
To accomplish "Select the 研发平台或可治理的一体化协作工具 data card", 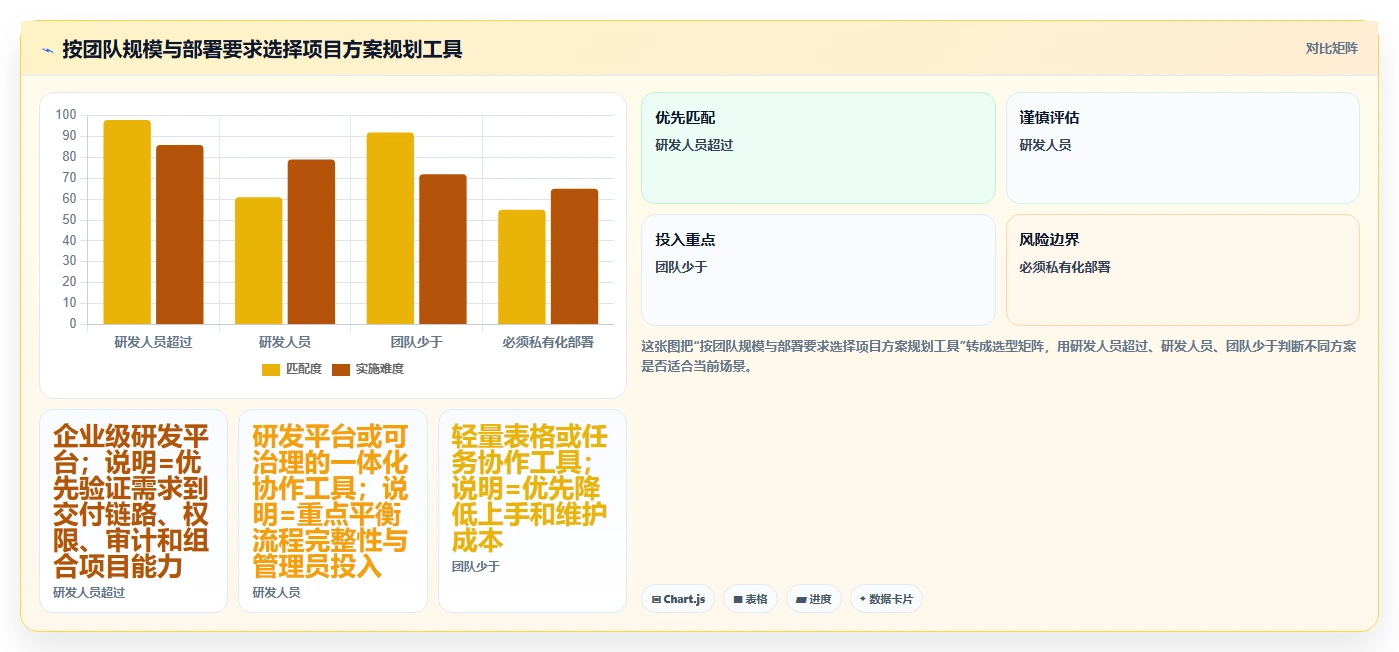I will coord(332,511).
